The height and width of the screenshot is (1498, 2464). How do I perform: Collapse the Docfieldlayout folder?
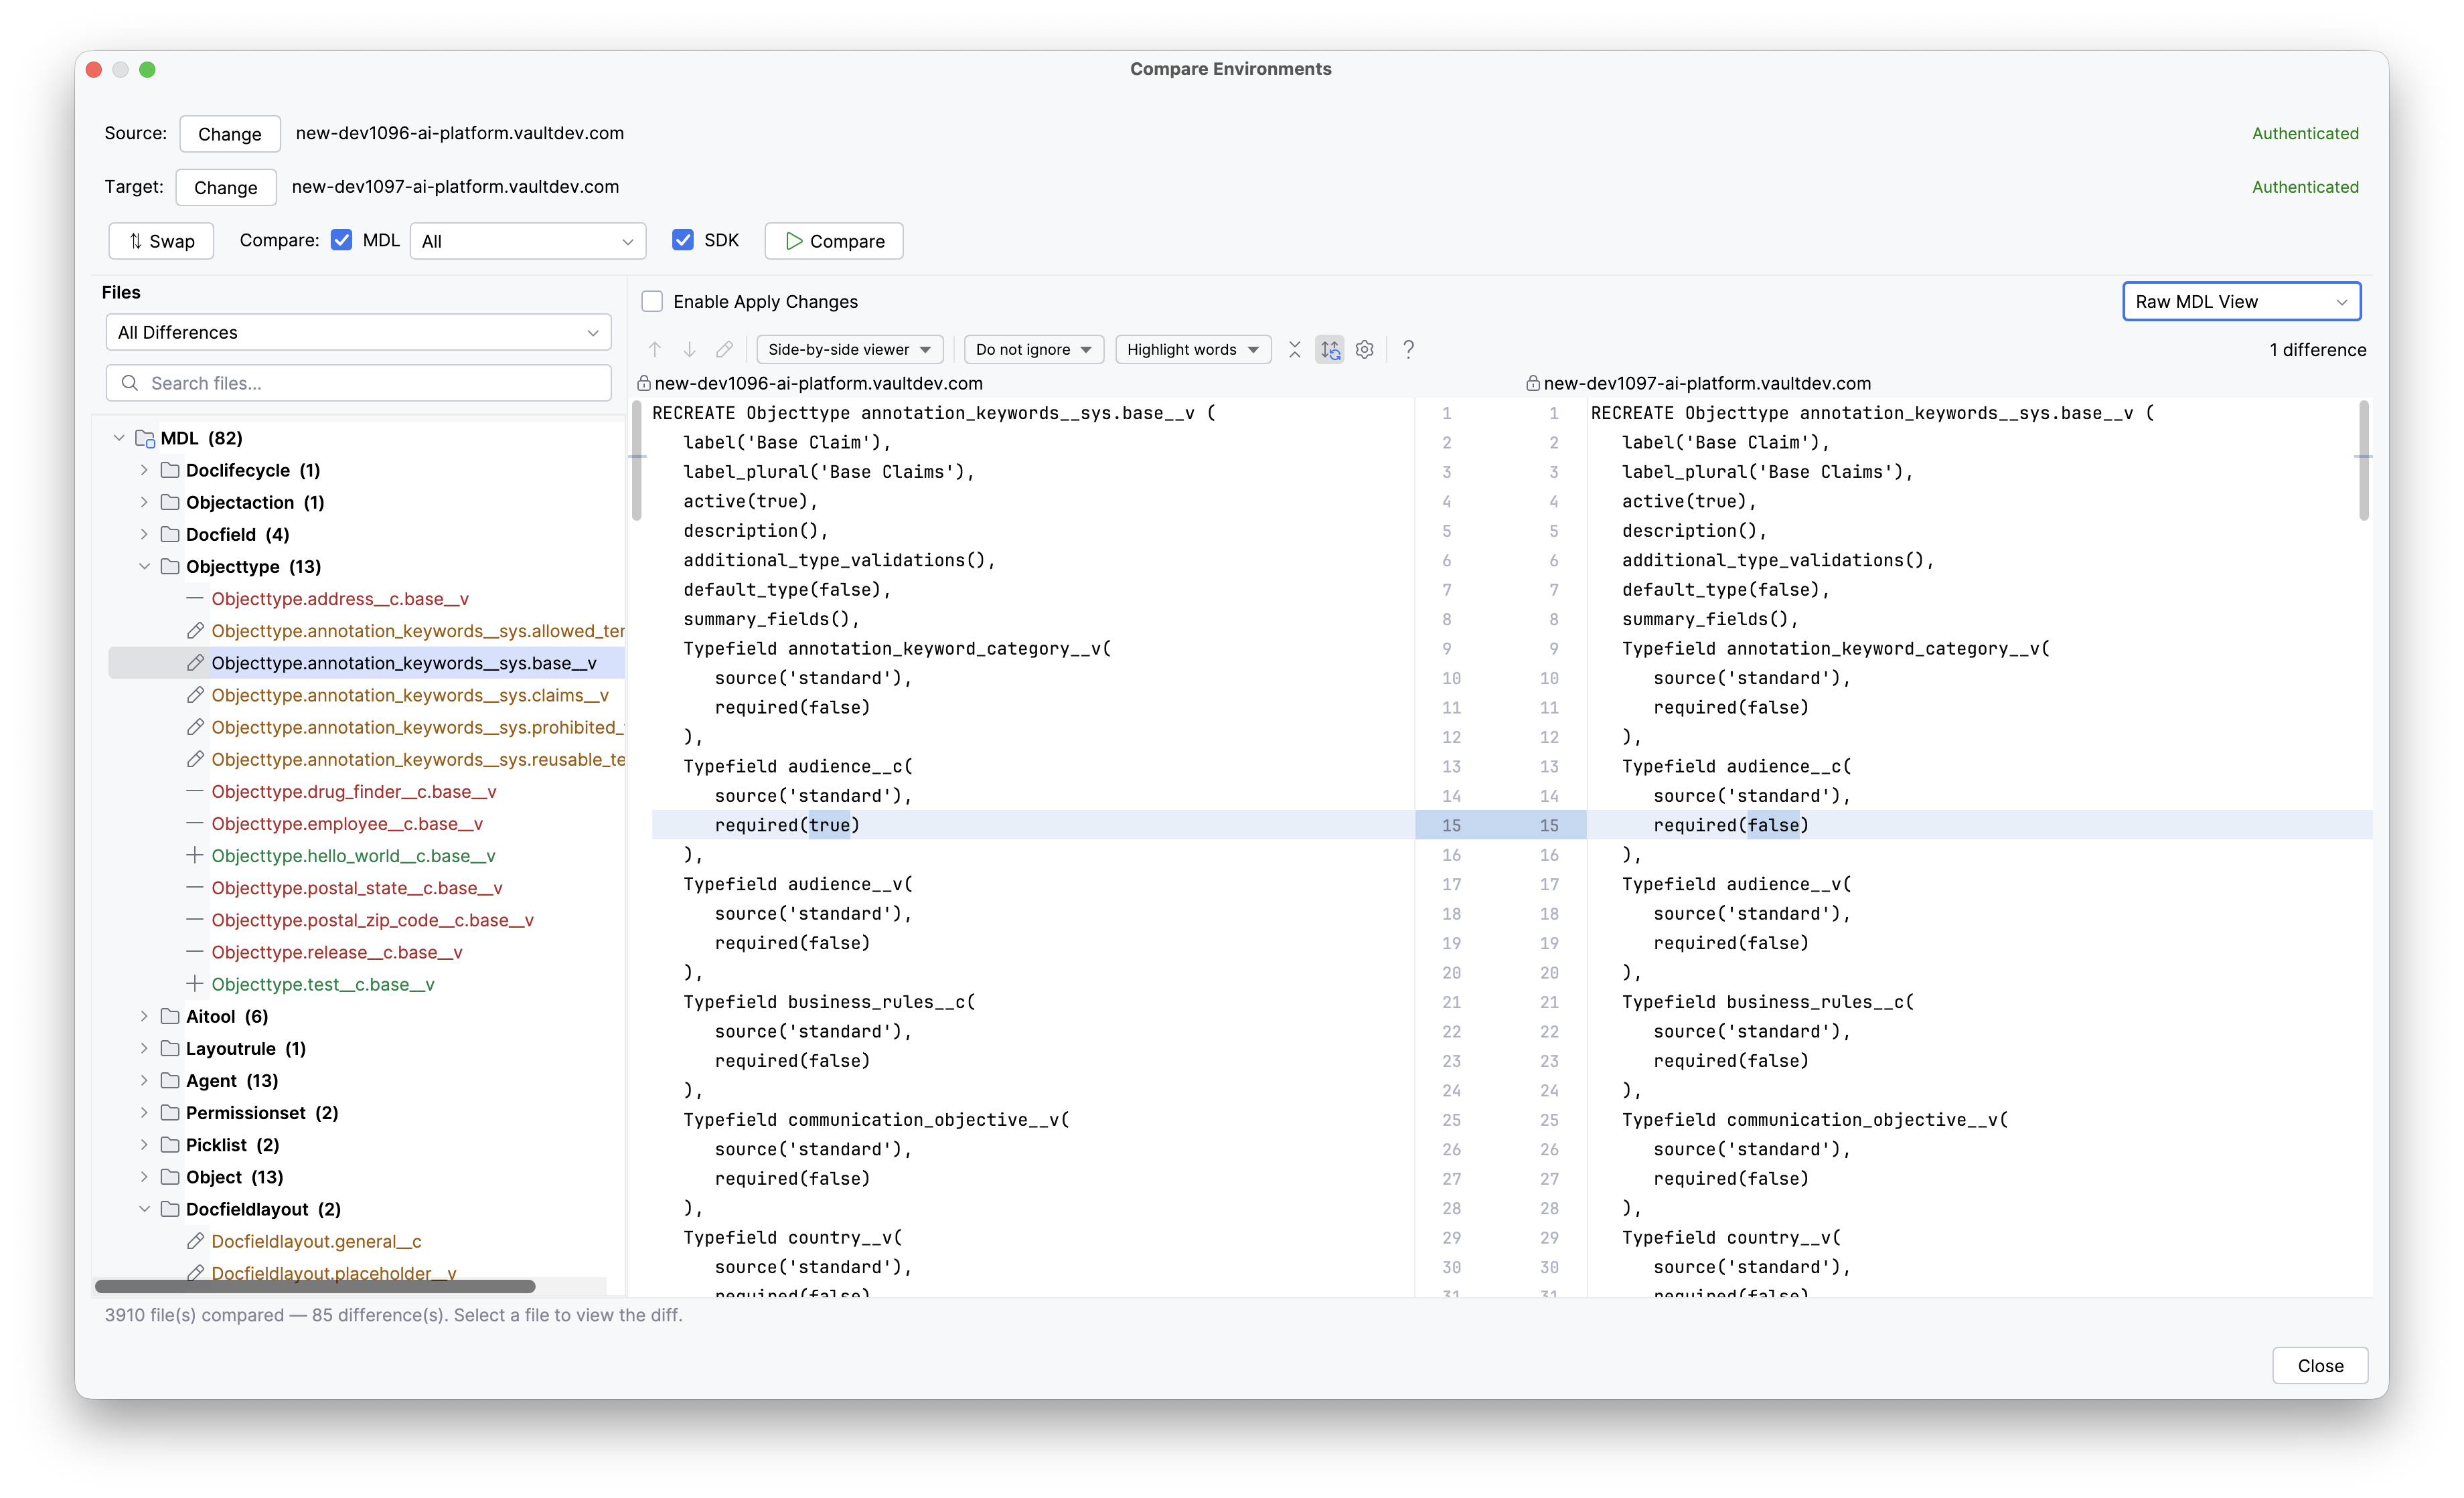point(144,1209)
